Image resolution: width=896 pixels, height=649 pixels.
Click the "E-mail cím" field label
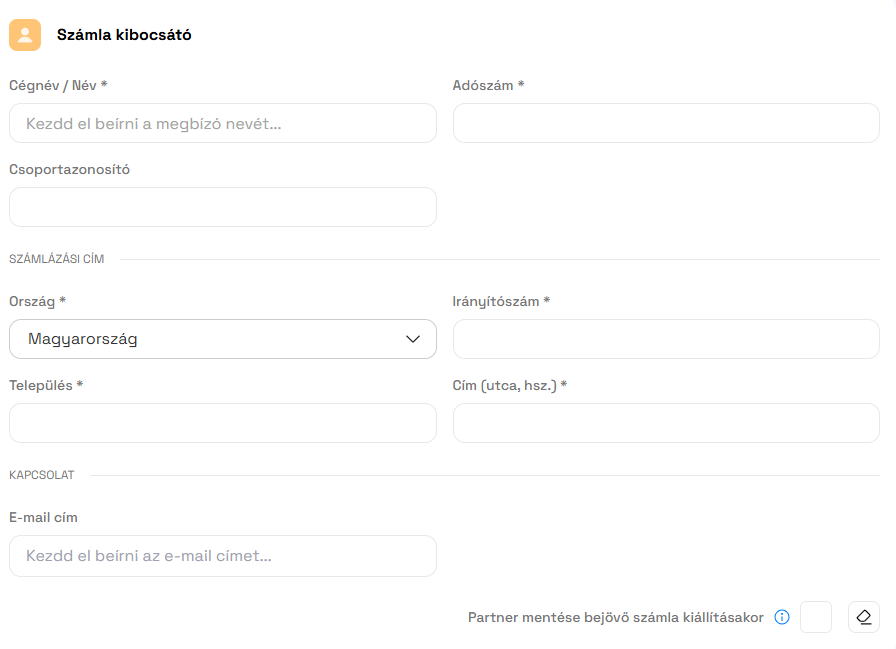43,518
